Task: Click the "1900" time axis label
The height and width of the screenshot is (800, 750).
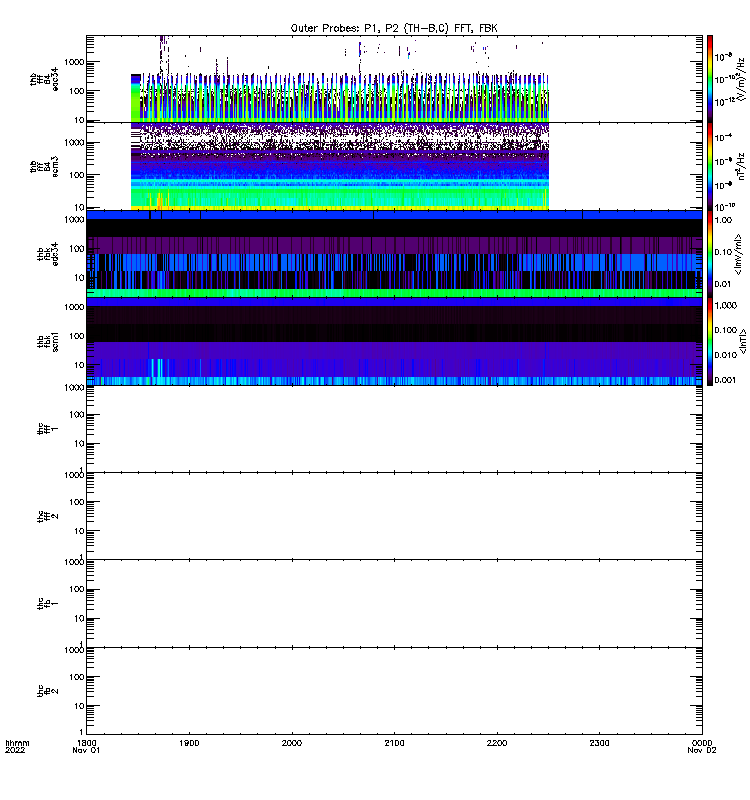Action: 189,743
